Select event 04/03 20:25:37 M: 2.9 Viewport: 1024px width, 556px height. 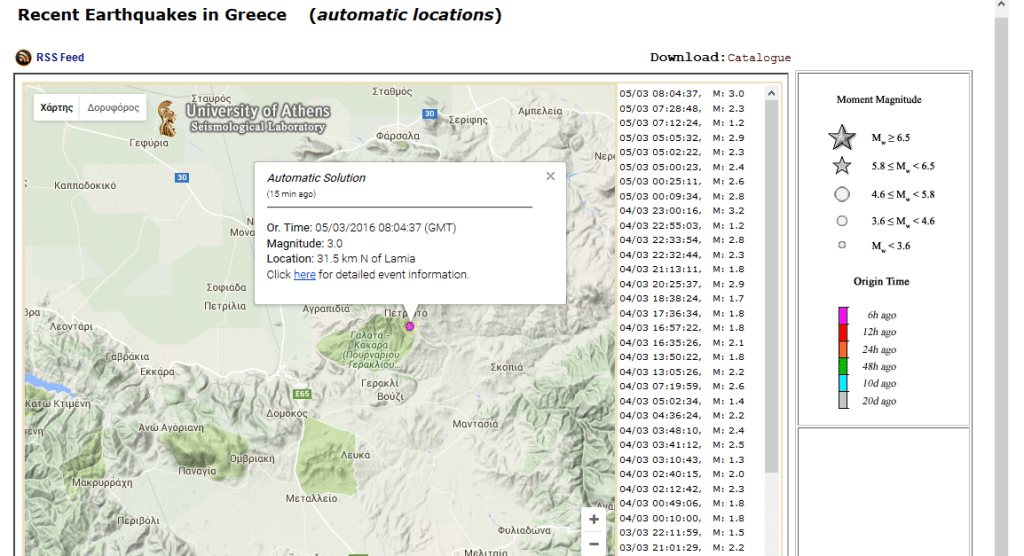click(682, 284)
